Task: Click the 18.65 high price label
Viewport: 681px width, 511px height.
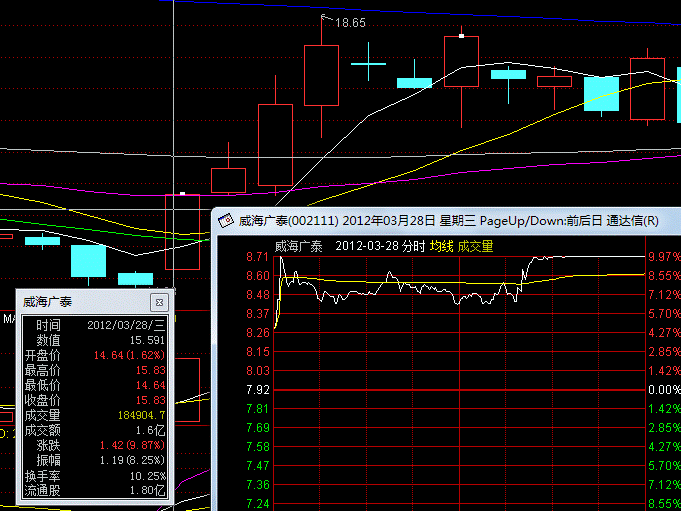Action: 350,23
